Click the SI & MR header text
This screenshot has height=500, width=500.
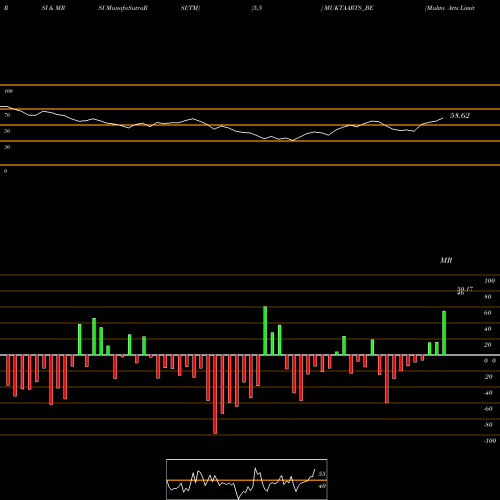click(53, 8)
